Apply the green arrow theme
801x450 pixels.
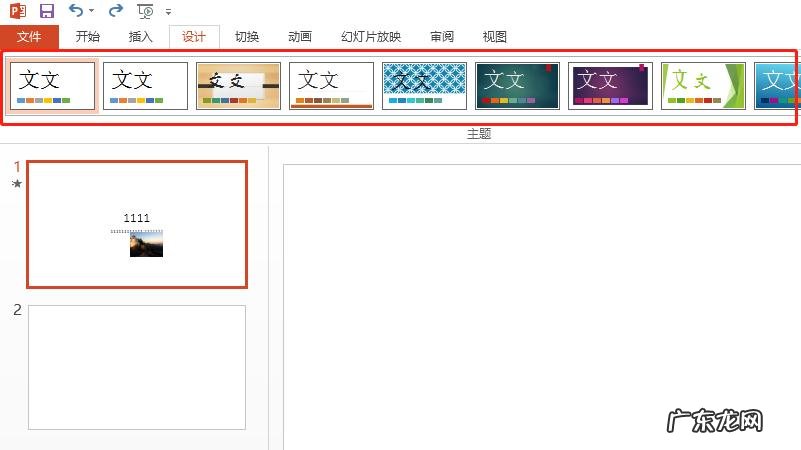(703, 86)
